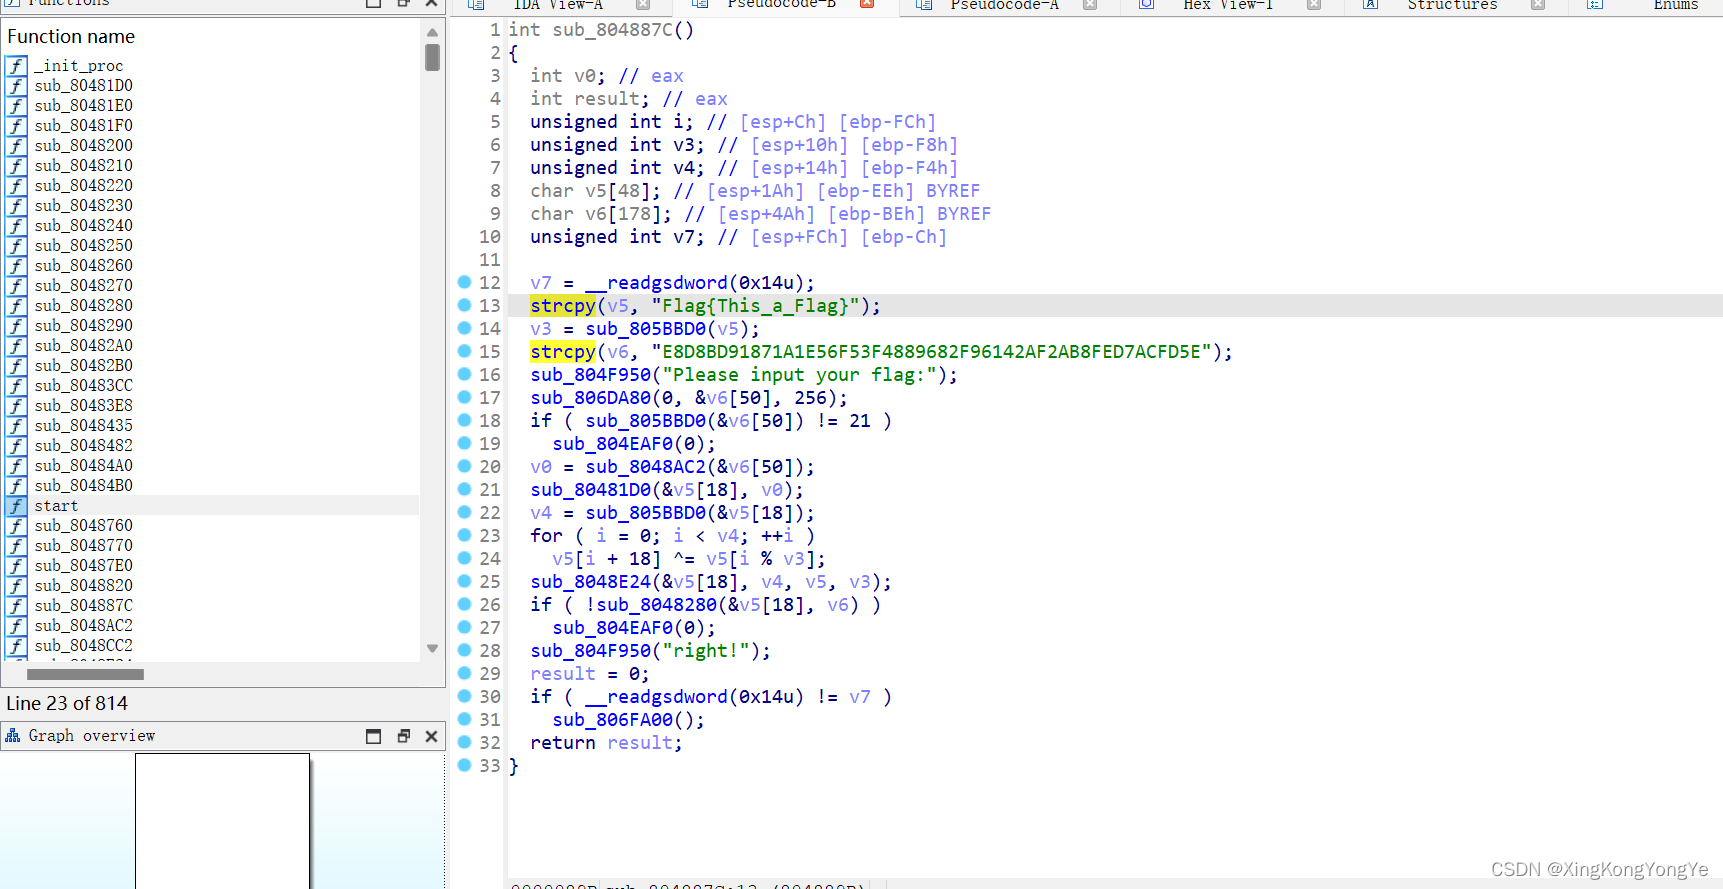Click the sub_8048280 call on line 26
1723x889 pixels.
pyautogui.click(x=657, y=605)
